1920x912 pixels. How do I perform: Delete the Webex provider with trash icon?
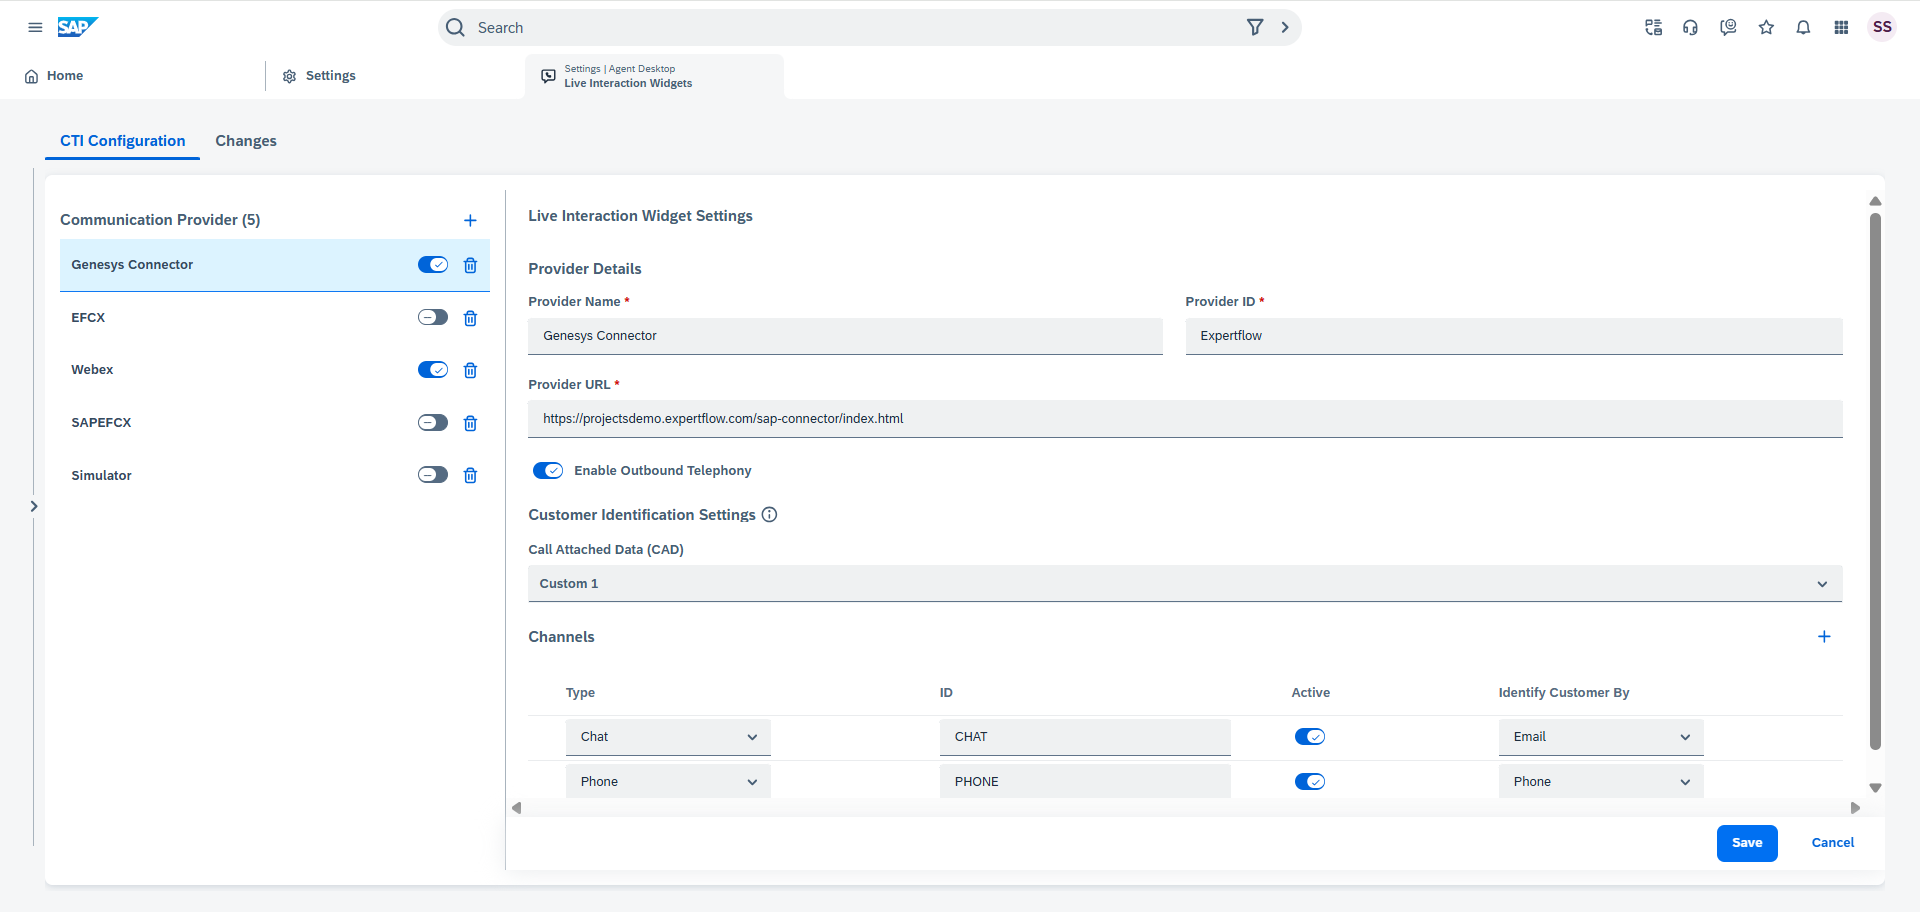(470, 371)
